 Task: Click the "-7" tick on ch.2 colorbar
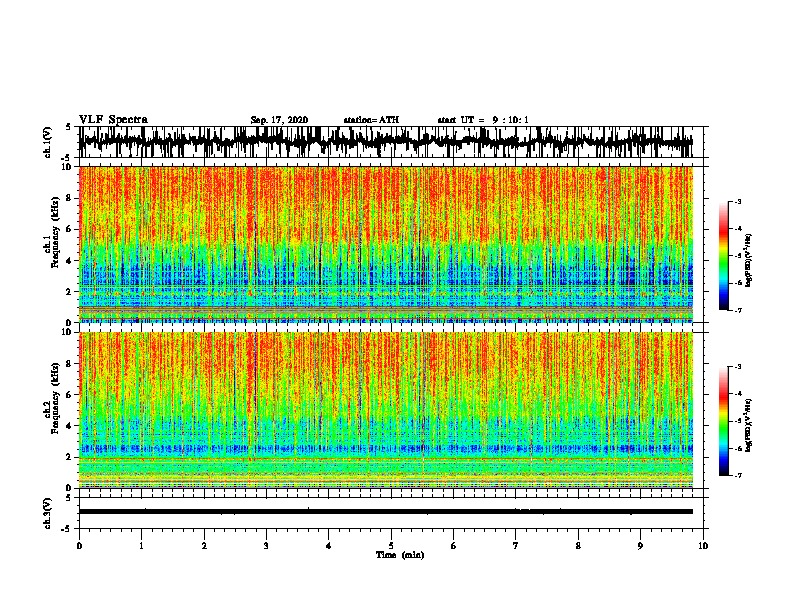[738, 475]
